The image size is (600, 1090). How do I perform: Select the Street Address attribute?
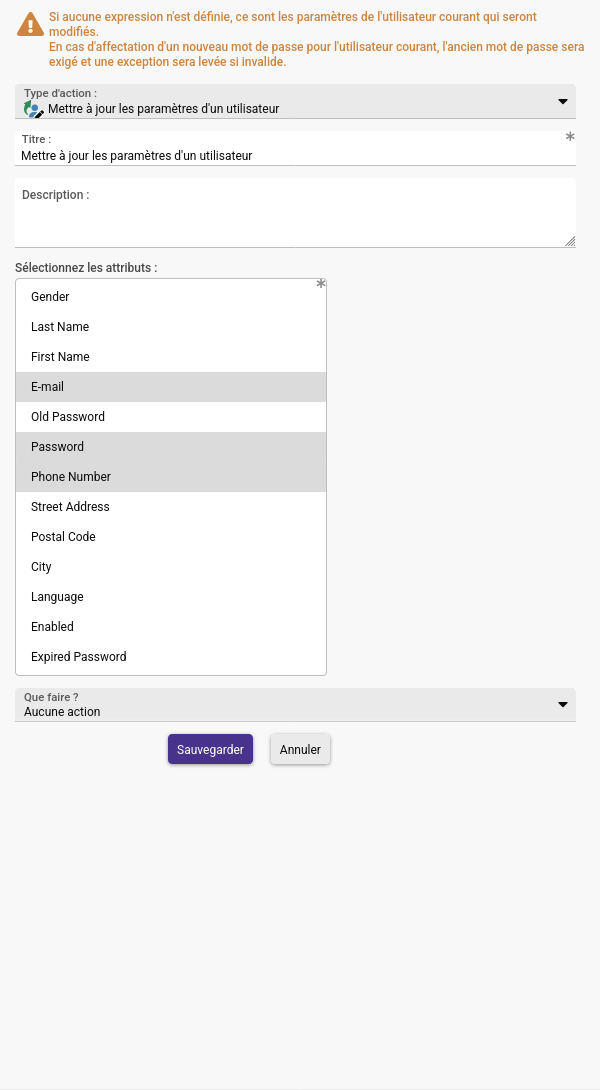pos(170,507)
